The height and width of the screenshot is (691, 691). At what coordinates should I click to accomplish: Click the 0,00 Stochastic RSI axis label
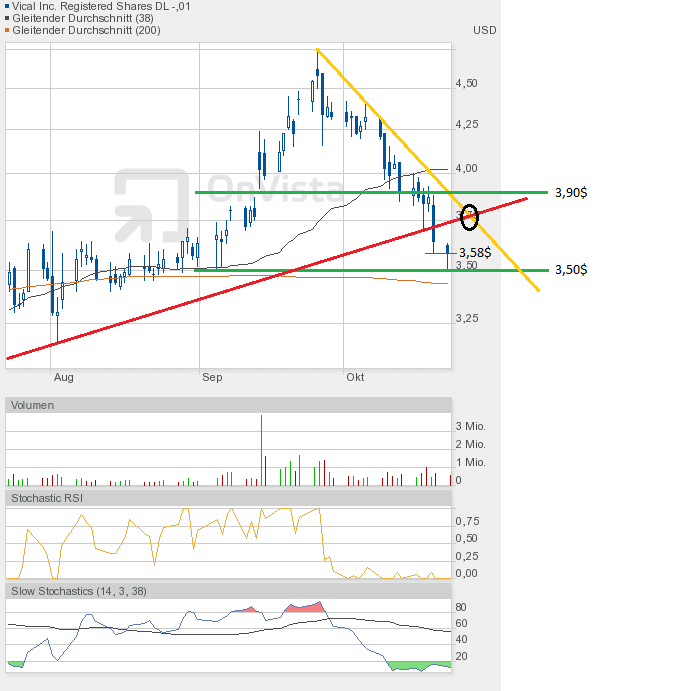pos(466,573)
